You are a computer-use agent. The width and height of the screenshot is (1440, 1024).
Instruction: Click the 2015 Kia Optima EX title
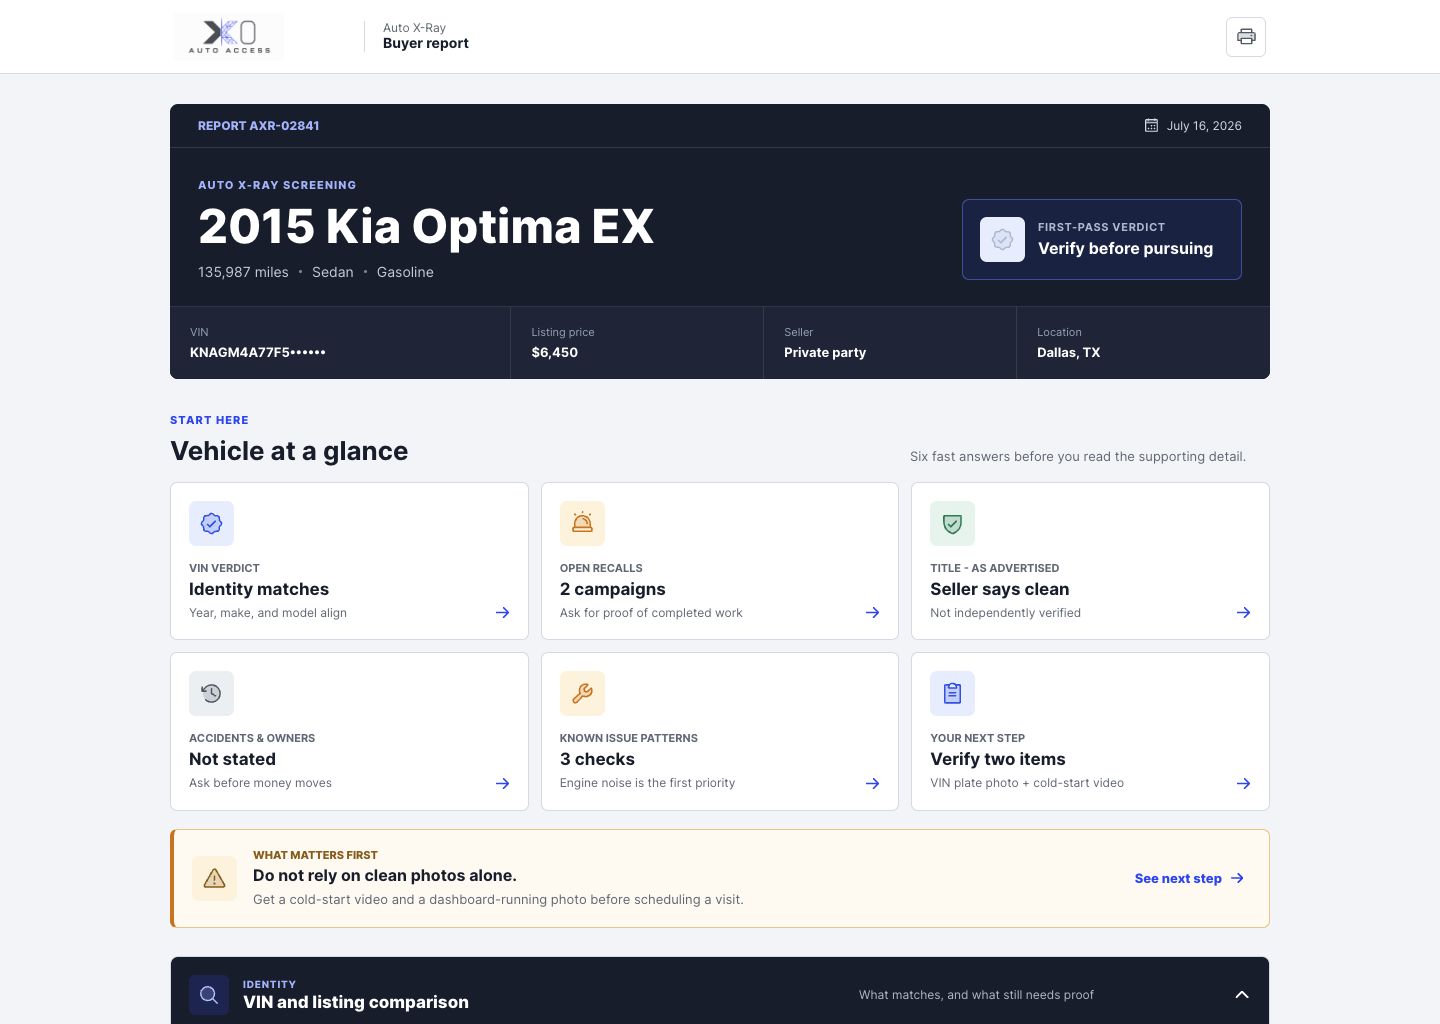426,226
